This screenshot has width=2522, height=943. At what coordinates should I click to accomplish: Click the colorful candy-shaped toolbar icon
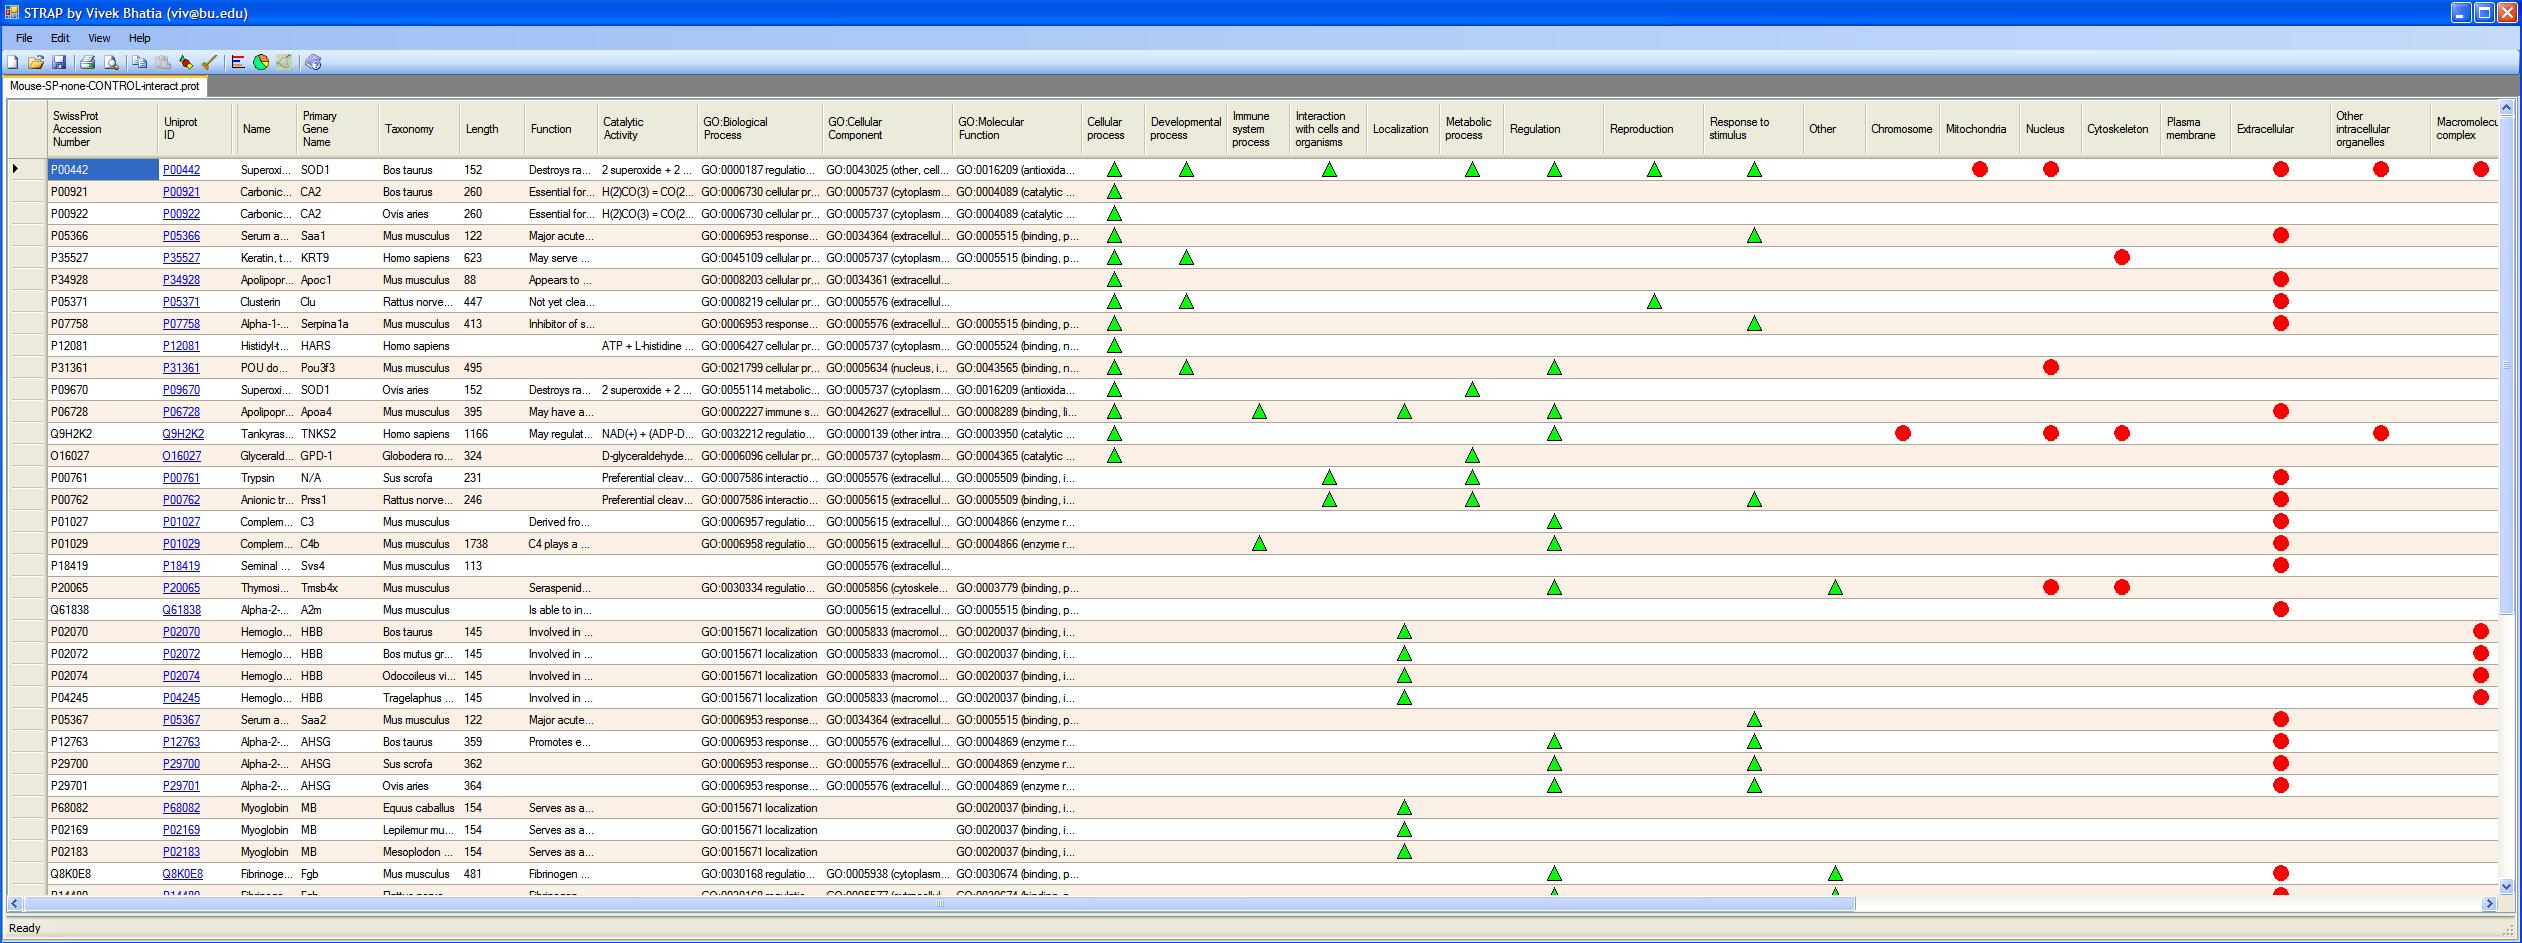[x=186, y=62]
